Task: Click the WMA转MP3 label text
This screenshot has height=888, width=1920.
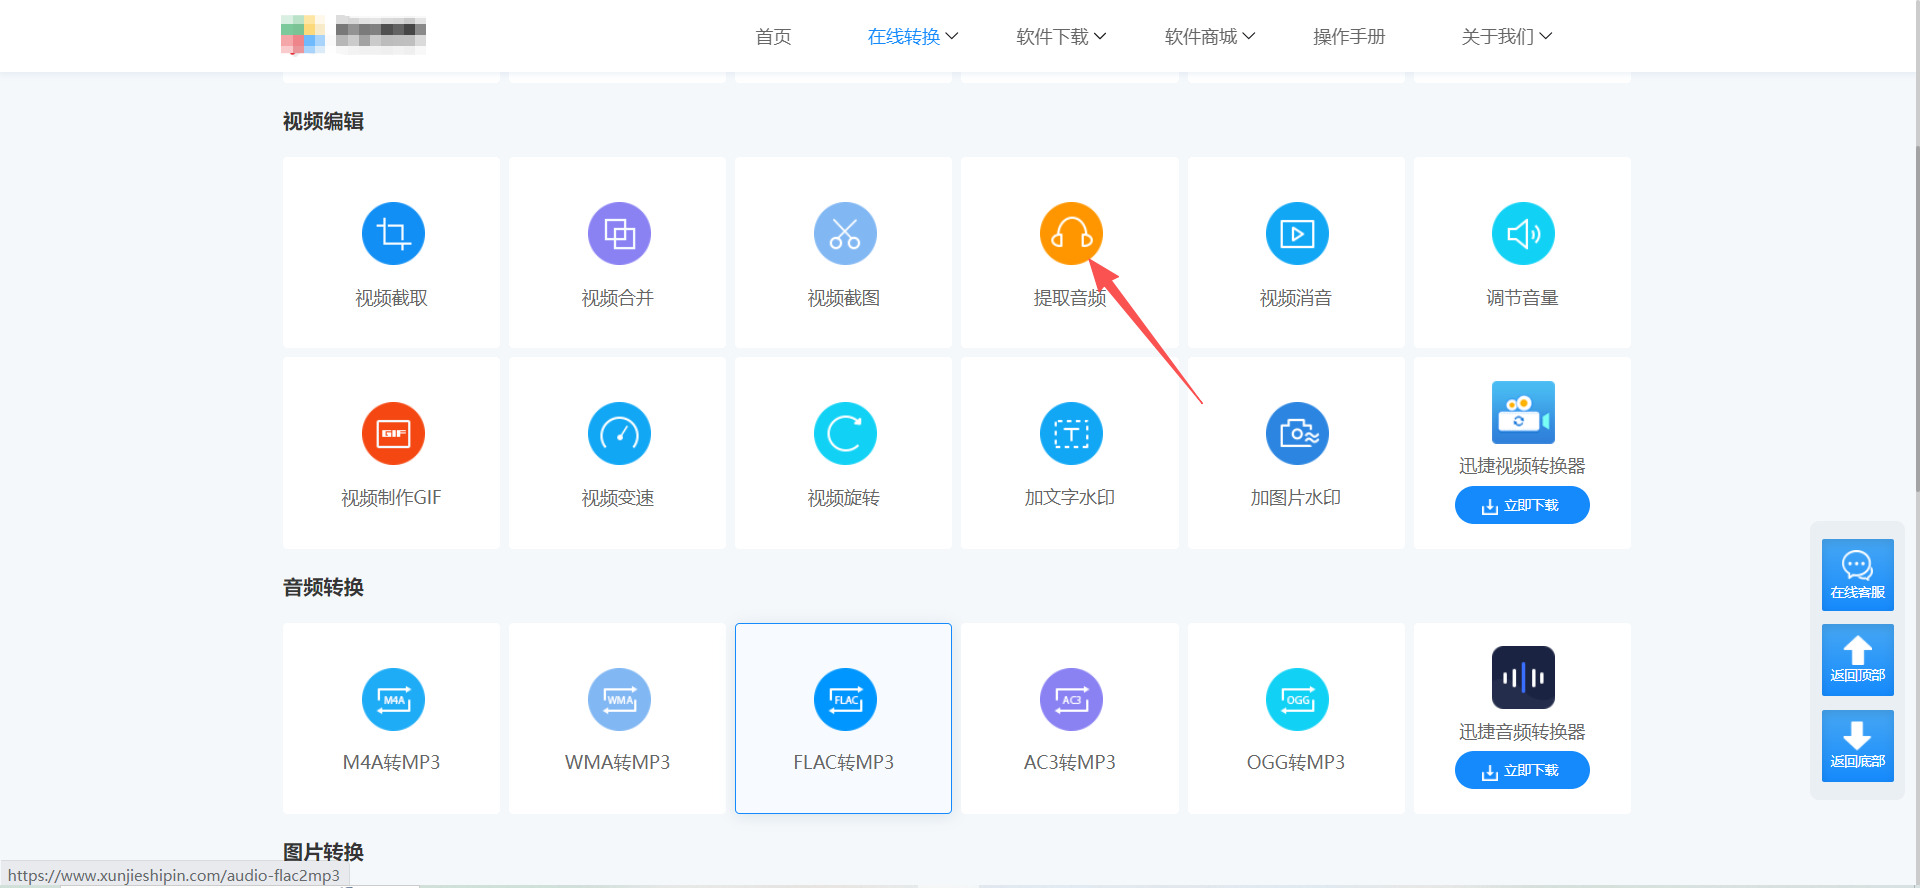Action: coord(618,763)
